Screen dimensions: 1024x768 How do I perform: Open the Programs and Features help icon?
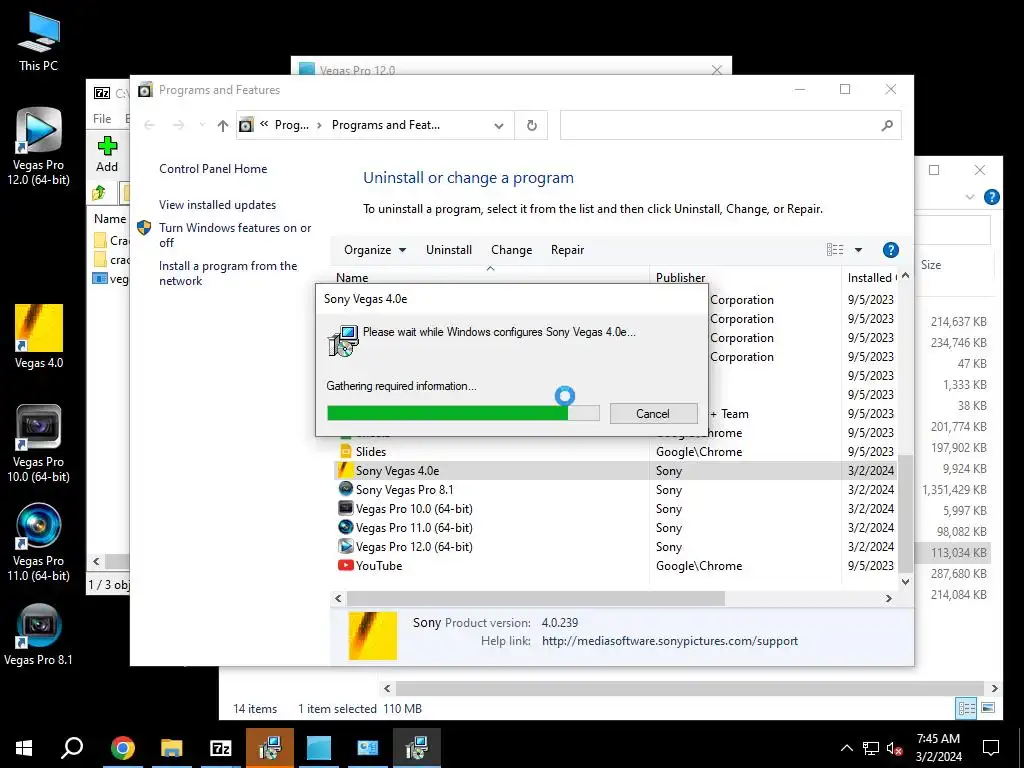(890, 249)
